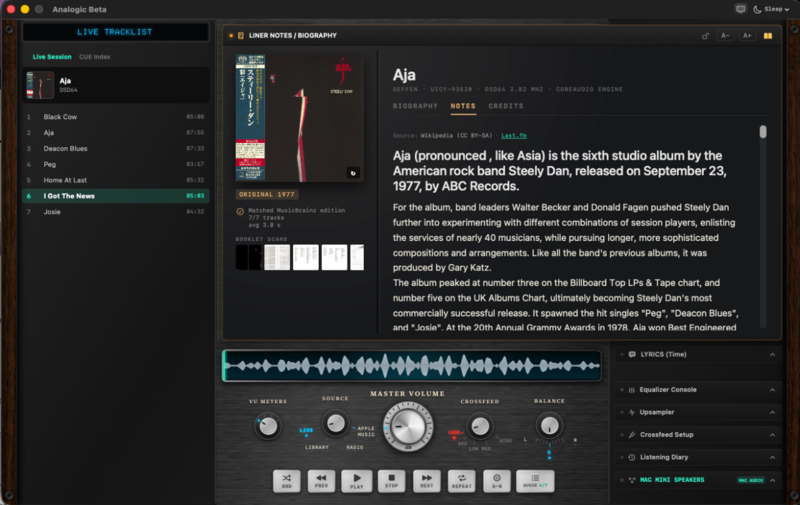Select the CUE Index tab
The width and height of the screenshot is (800, 505).
click(94, 57)
